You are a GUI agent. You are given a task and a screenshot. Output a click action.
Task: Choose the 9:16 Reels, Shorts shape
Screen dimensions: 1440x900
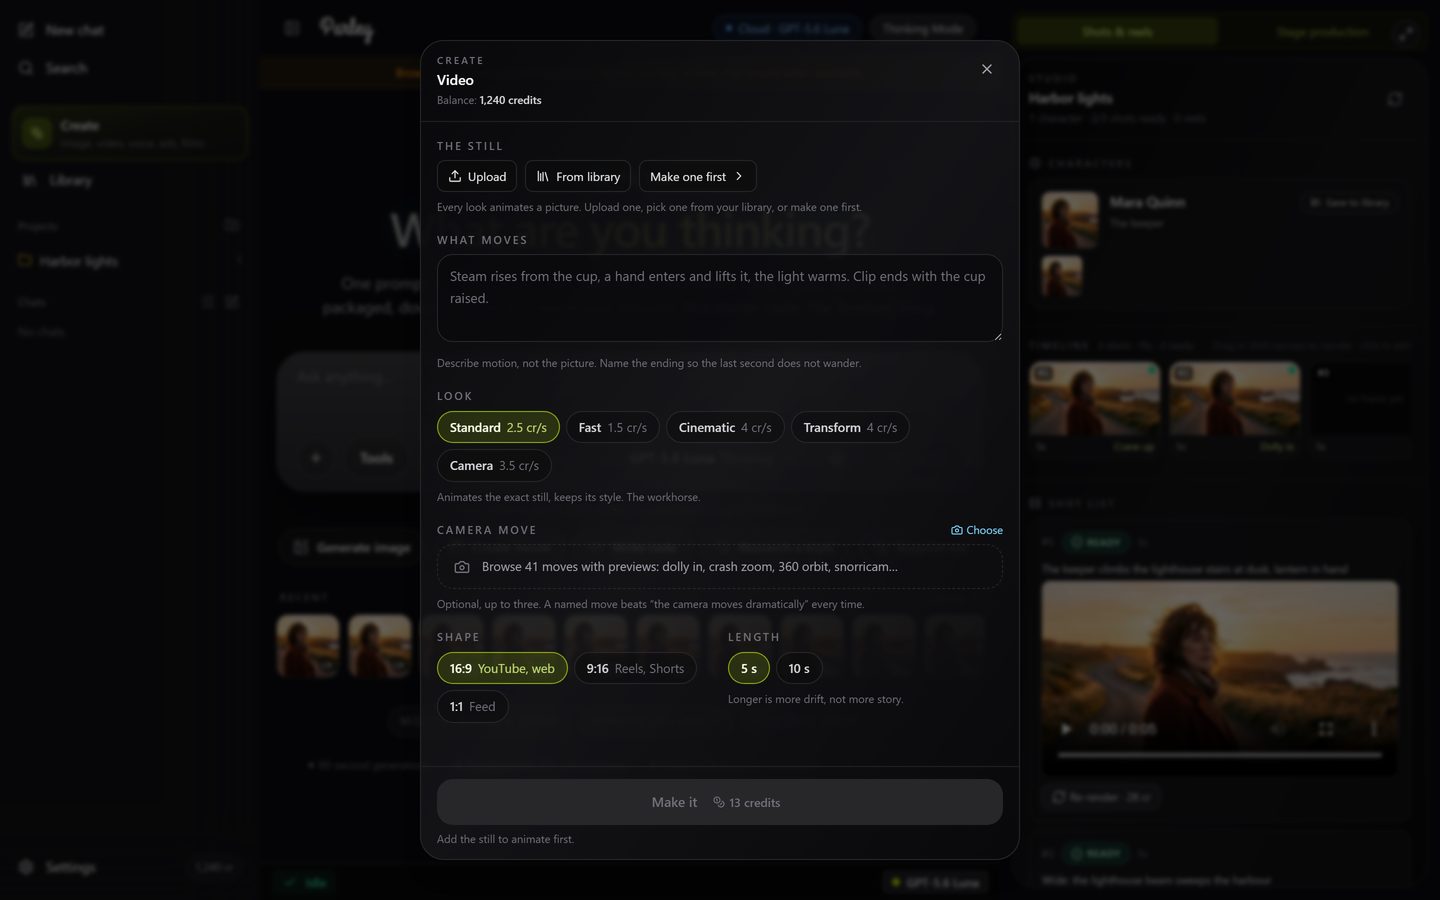(x=635, y=668)
